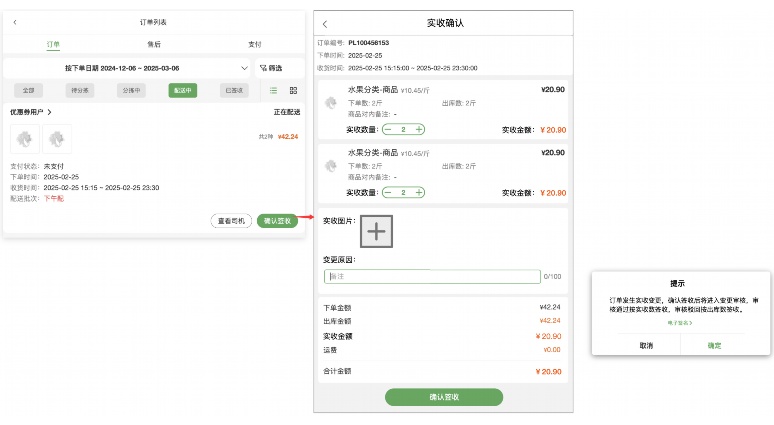Click the first product's quantity value field
The image size is (774, 425).
pos(403,129)
